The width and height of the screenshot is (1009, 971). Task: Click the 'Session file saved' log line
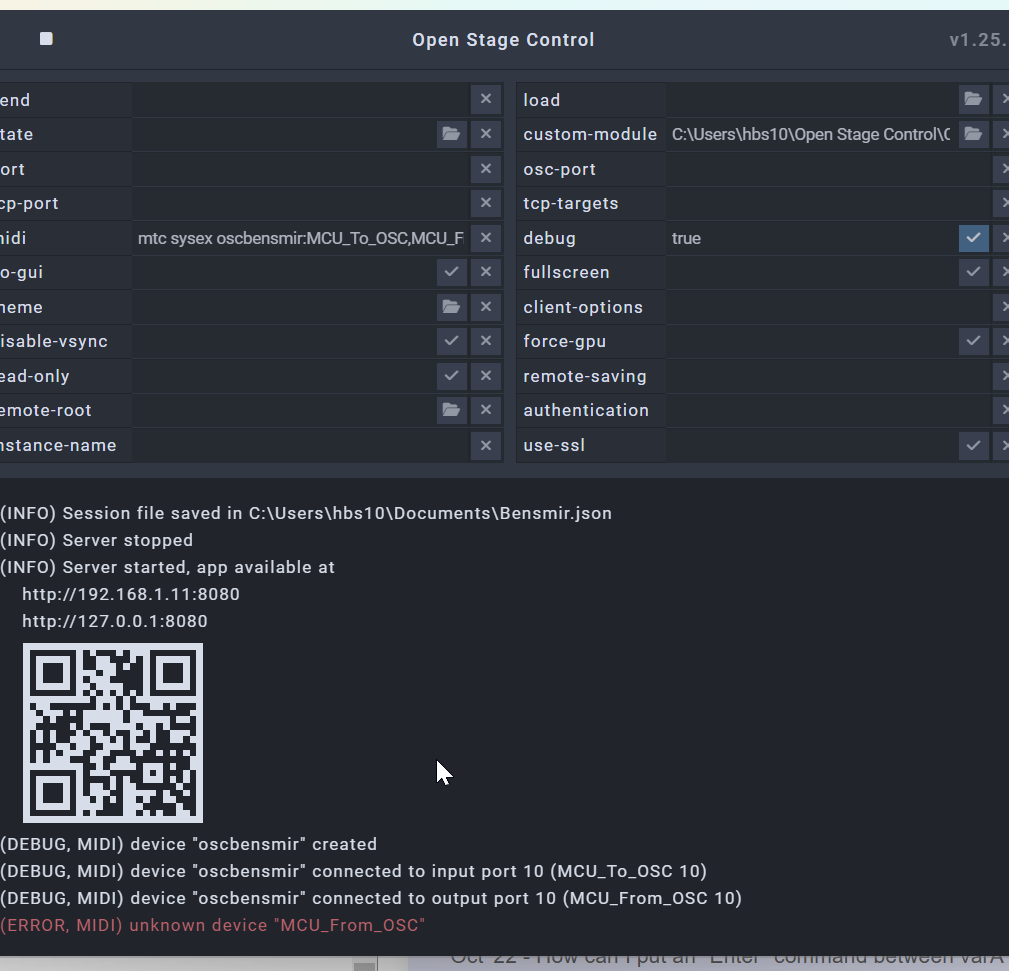click(x=306, y=513)
